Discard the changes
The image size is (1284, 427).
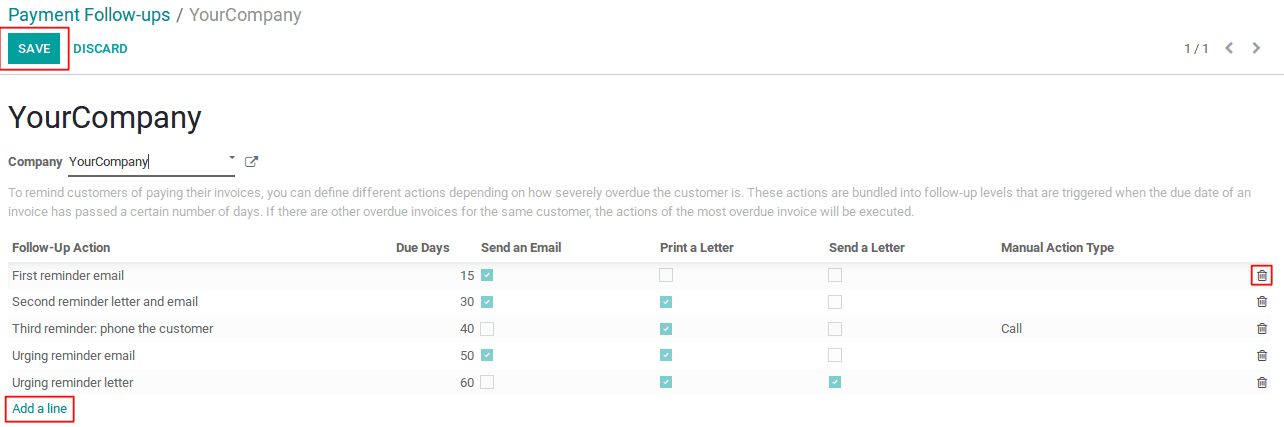pos(100,48)
